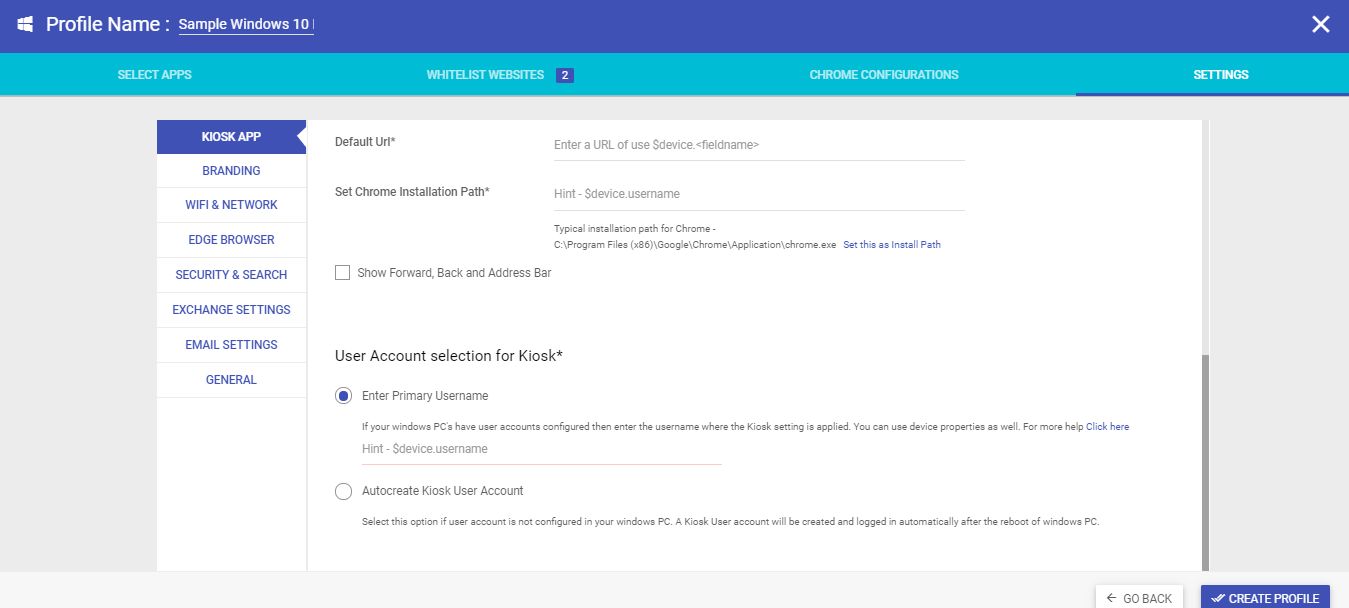Open the Exchange Settings section

(x=231, y=310)
